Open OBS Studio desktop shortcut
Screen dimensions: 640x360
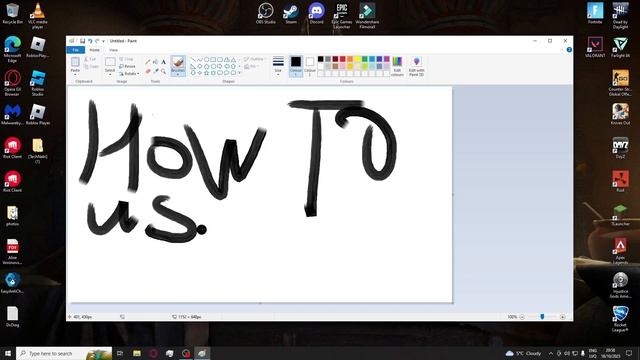click(266, 13)
